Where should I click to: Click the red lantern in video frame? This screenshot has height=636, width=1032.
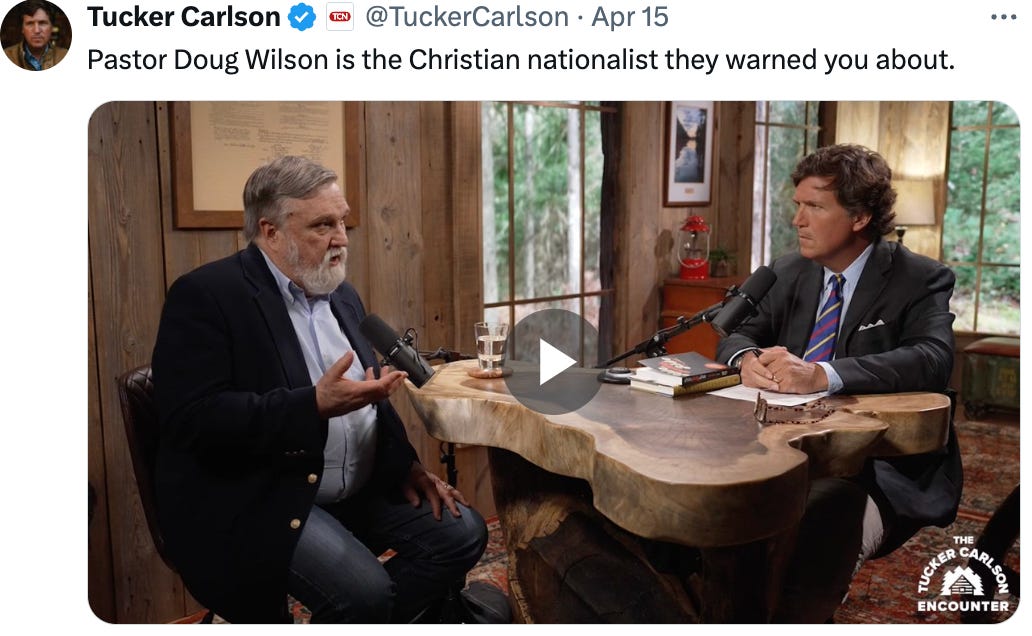point(693,247)
